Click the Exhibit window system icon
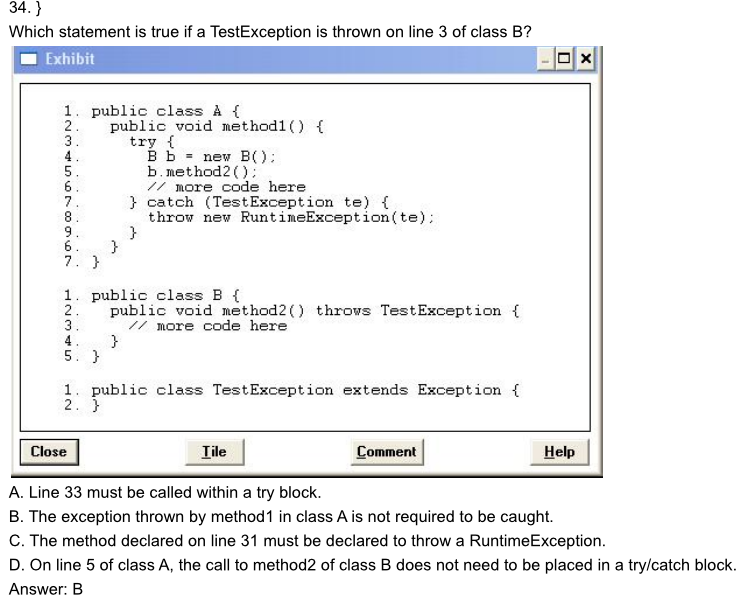745x601 pixels. tap(29, 59)
